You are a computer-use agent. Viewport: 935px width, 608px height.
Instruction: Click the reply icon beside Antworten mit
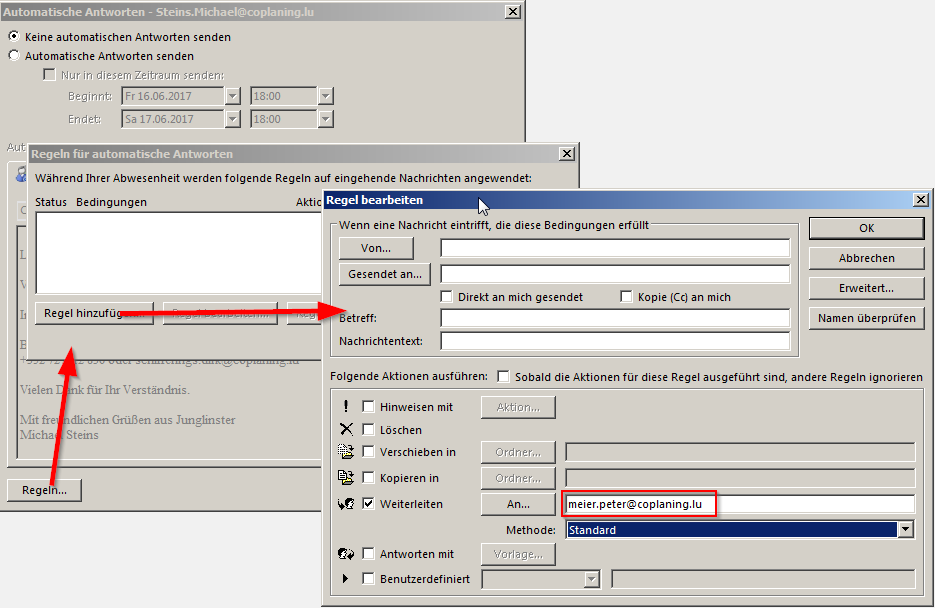(x=346, y=553)
